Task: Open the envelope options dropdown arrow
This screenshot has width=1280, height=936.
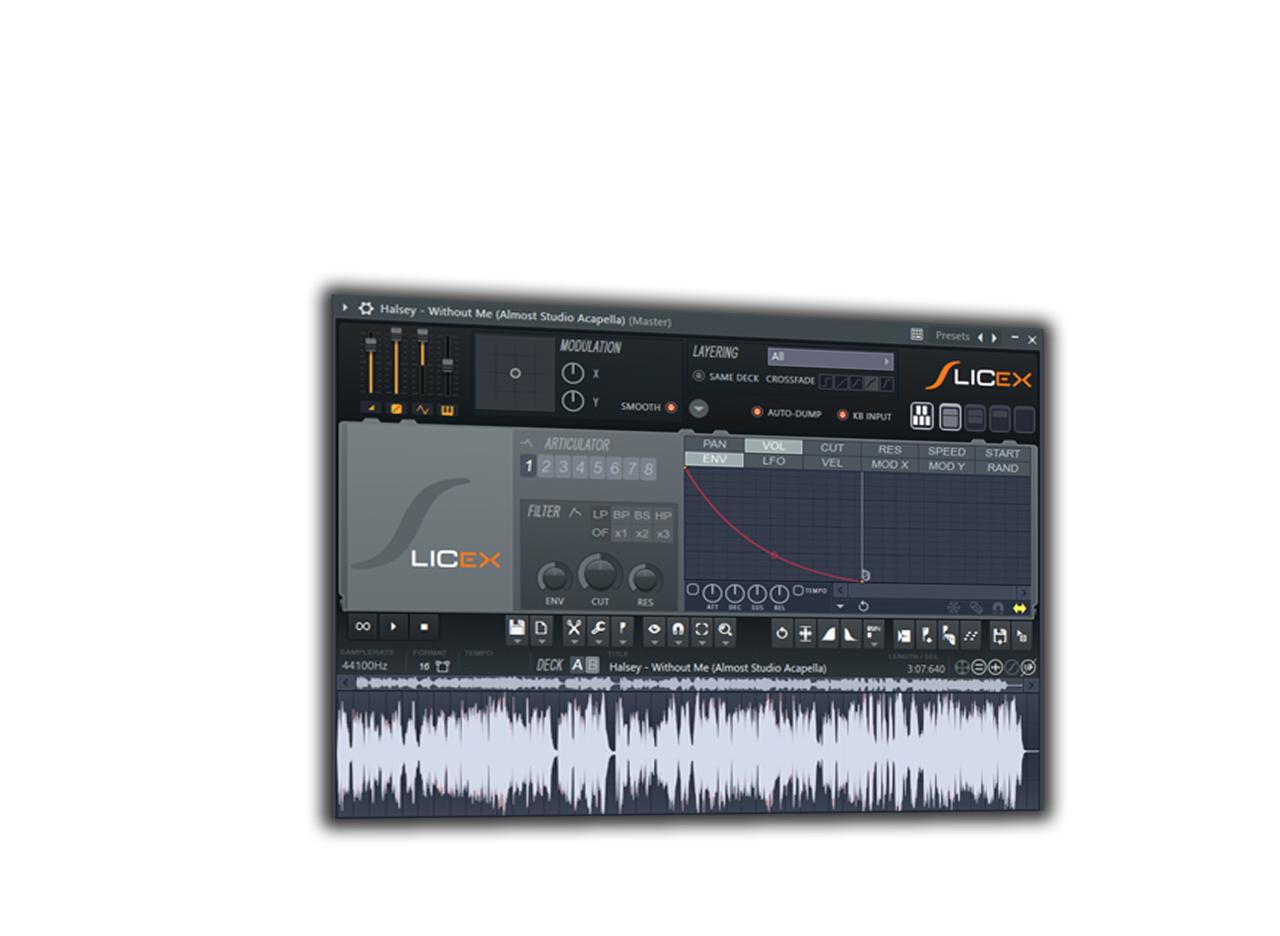Action: point(840,606)
